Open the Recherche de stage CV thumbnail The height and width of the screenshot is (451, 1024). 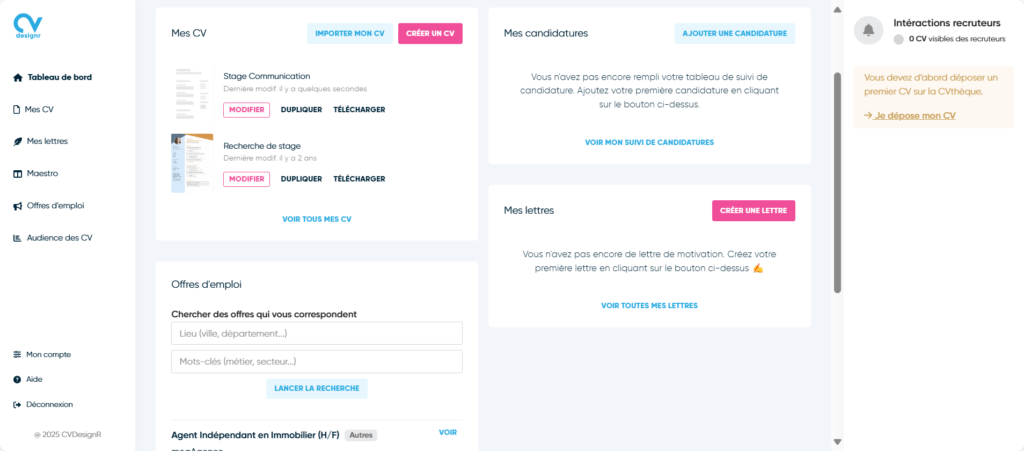tap(192, 163)
